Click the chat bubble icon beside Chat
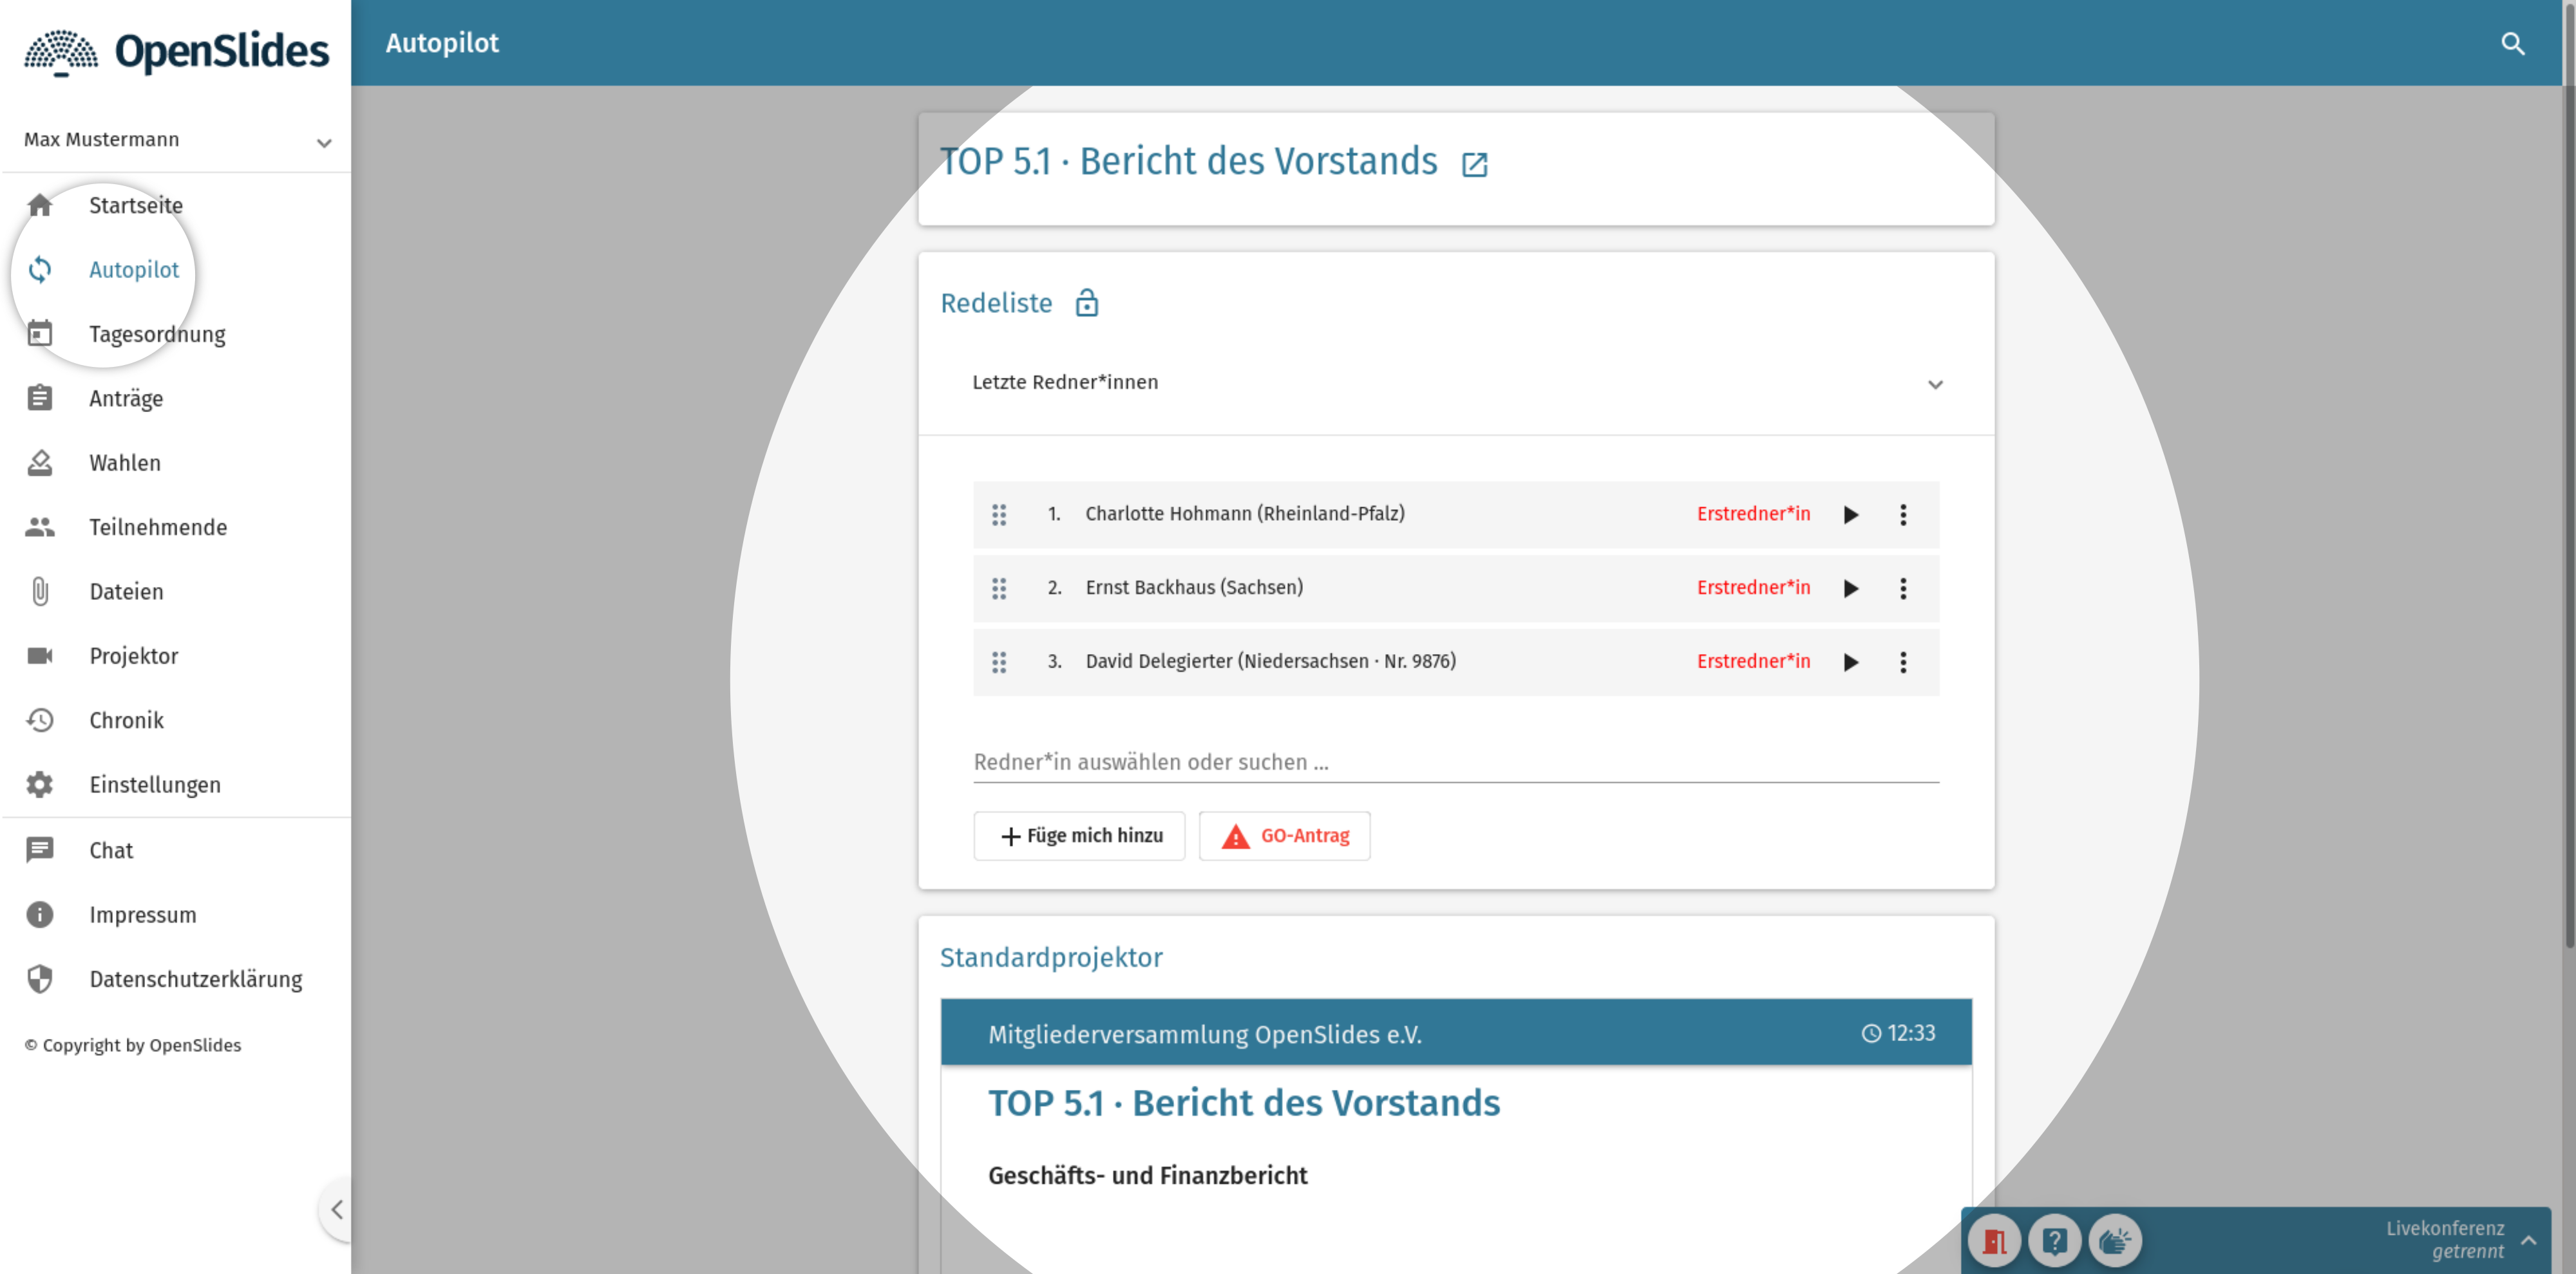 pos(40,850)
